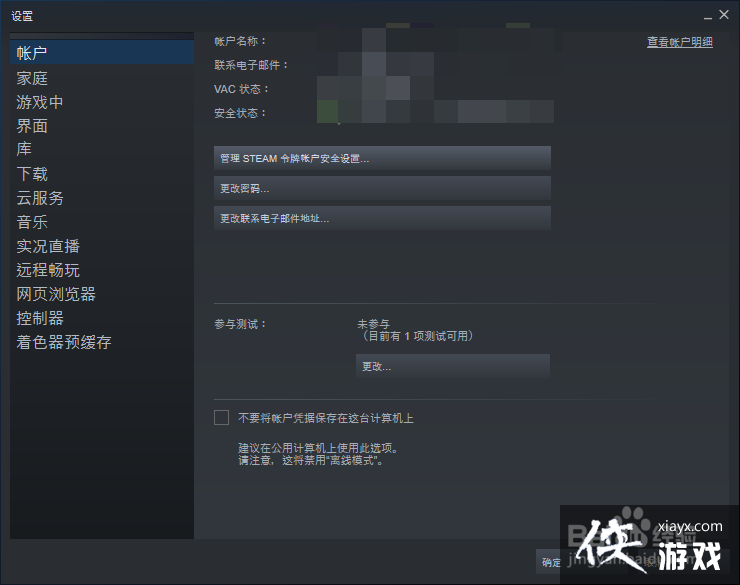
Task: Click the VAC 状态 label
Action: point(241,89)
